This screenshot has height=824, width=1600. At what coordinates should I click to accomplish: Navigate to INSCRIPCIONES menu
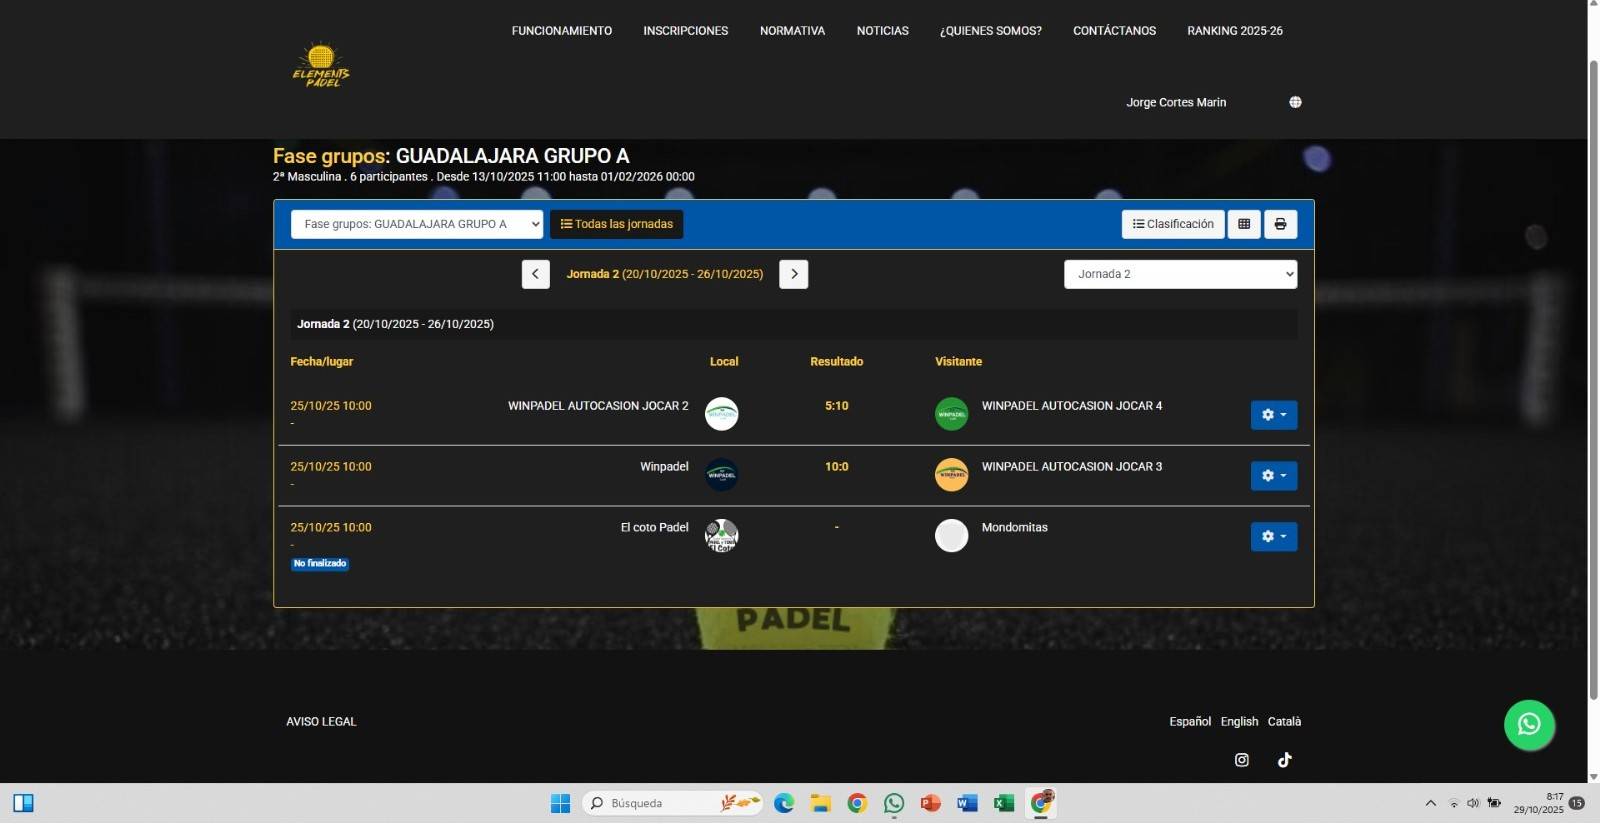click(685, 31)
